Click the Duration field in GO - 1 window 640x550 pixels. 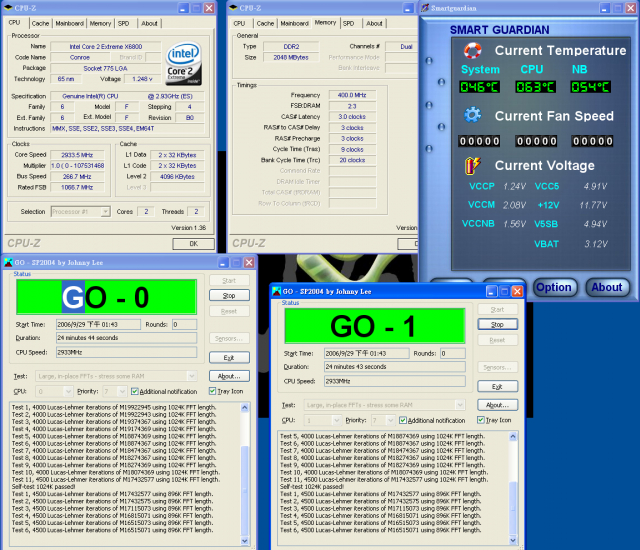(395, 367)
